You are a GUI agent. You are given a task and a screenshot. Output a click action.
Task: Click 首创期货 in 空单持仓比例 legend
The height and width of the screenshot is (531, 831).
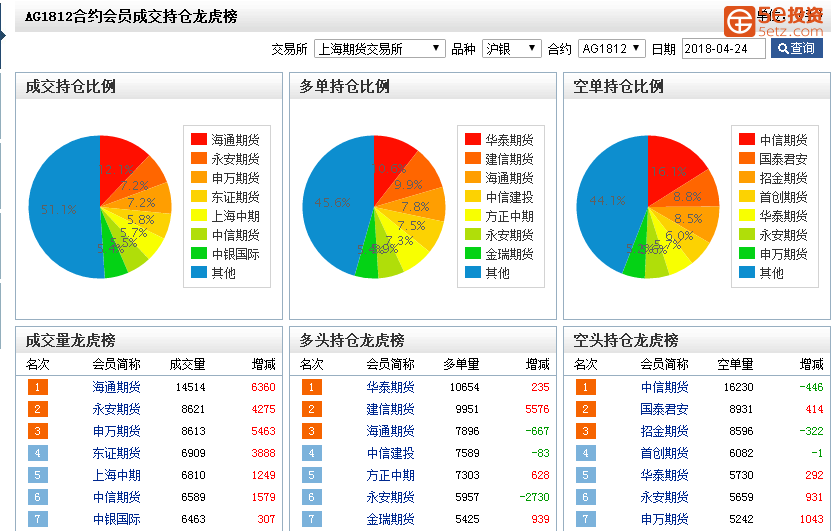tap(783, 197)
